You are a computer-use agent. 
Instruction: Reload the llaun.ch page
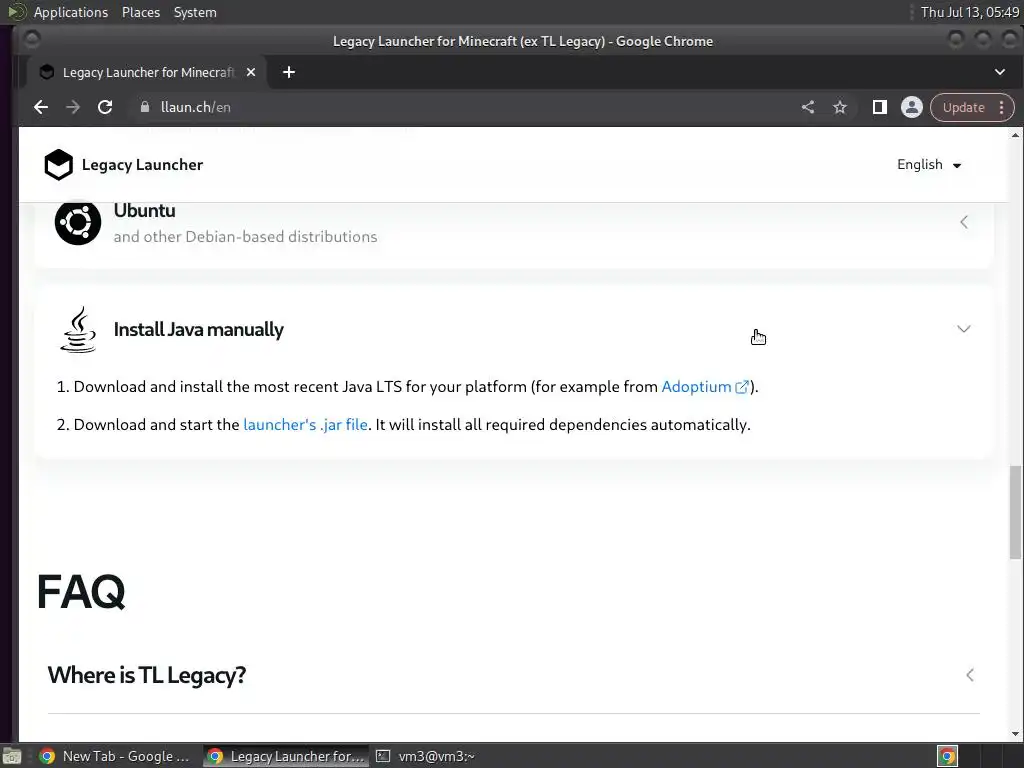coord(104,107)
